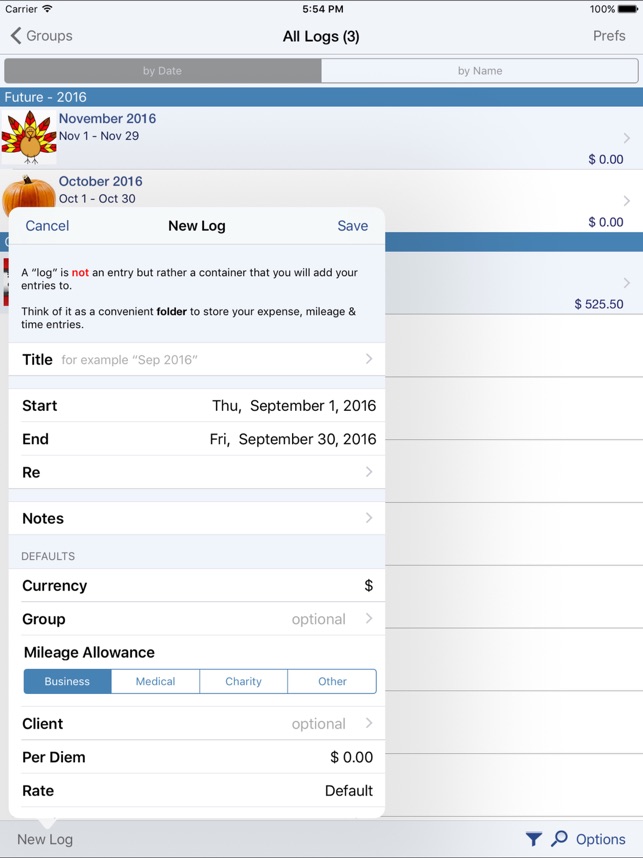
Task: Save the new log
Action: point(352,226)
